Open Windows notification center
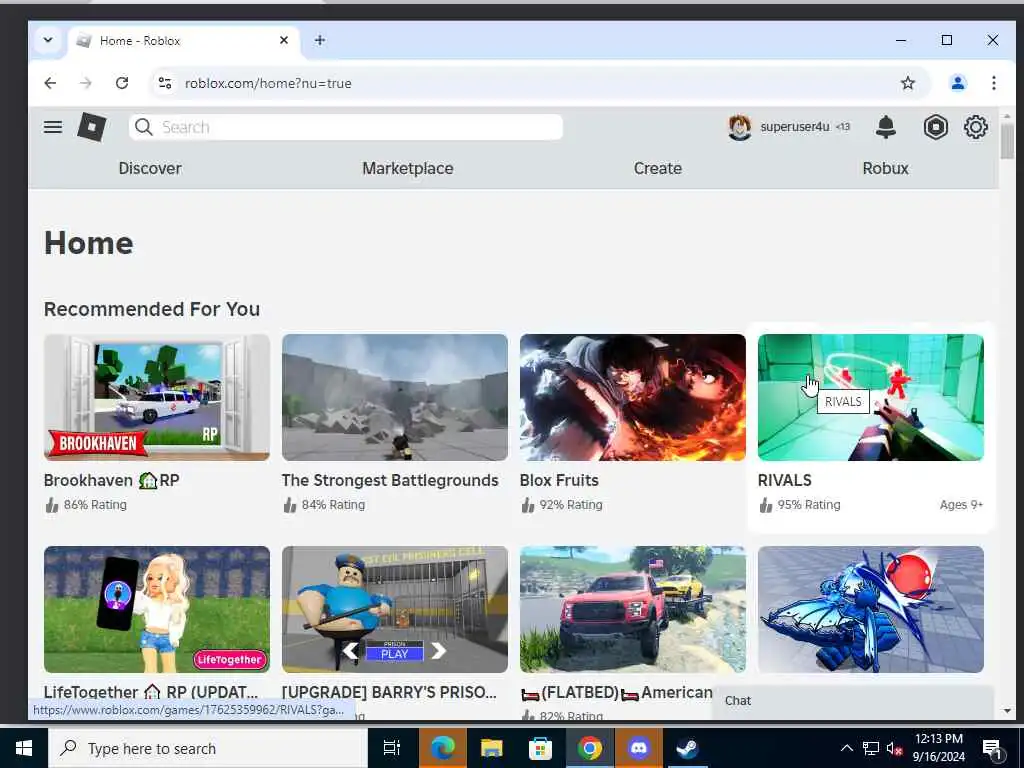 (x=992, y=749)
